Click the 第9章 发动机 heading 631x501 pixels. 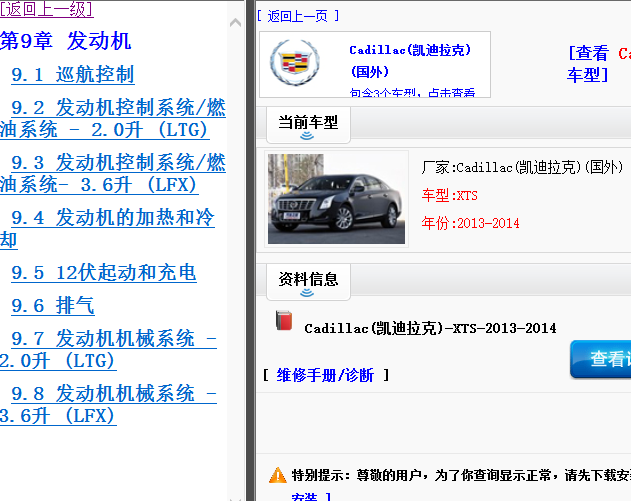click(66, 41)
